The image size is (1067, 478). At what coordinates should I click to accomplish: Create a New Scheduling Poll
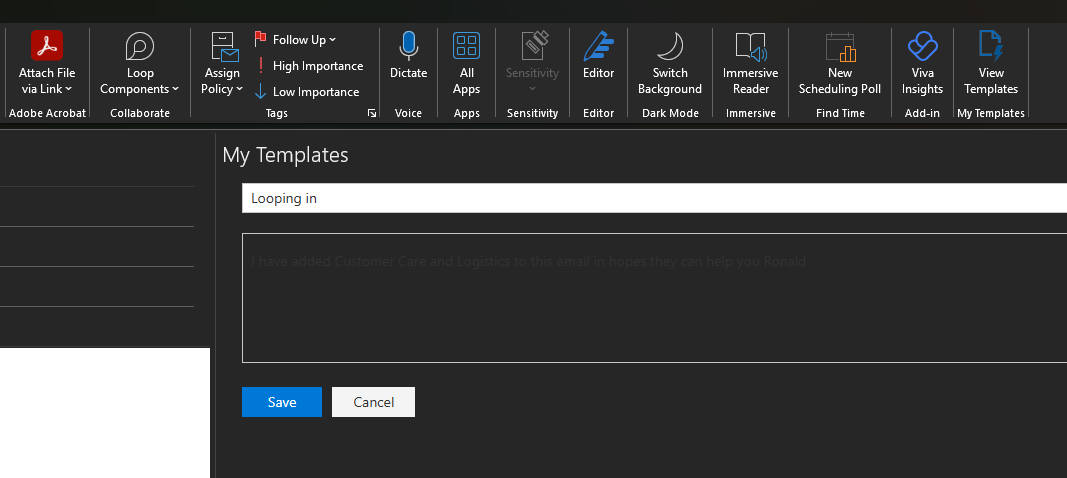coord(840,63)
